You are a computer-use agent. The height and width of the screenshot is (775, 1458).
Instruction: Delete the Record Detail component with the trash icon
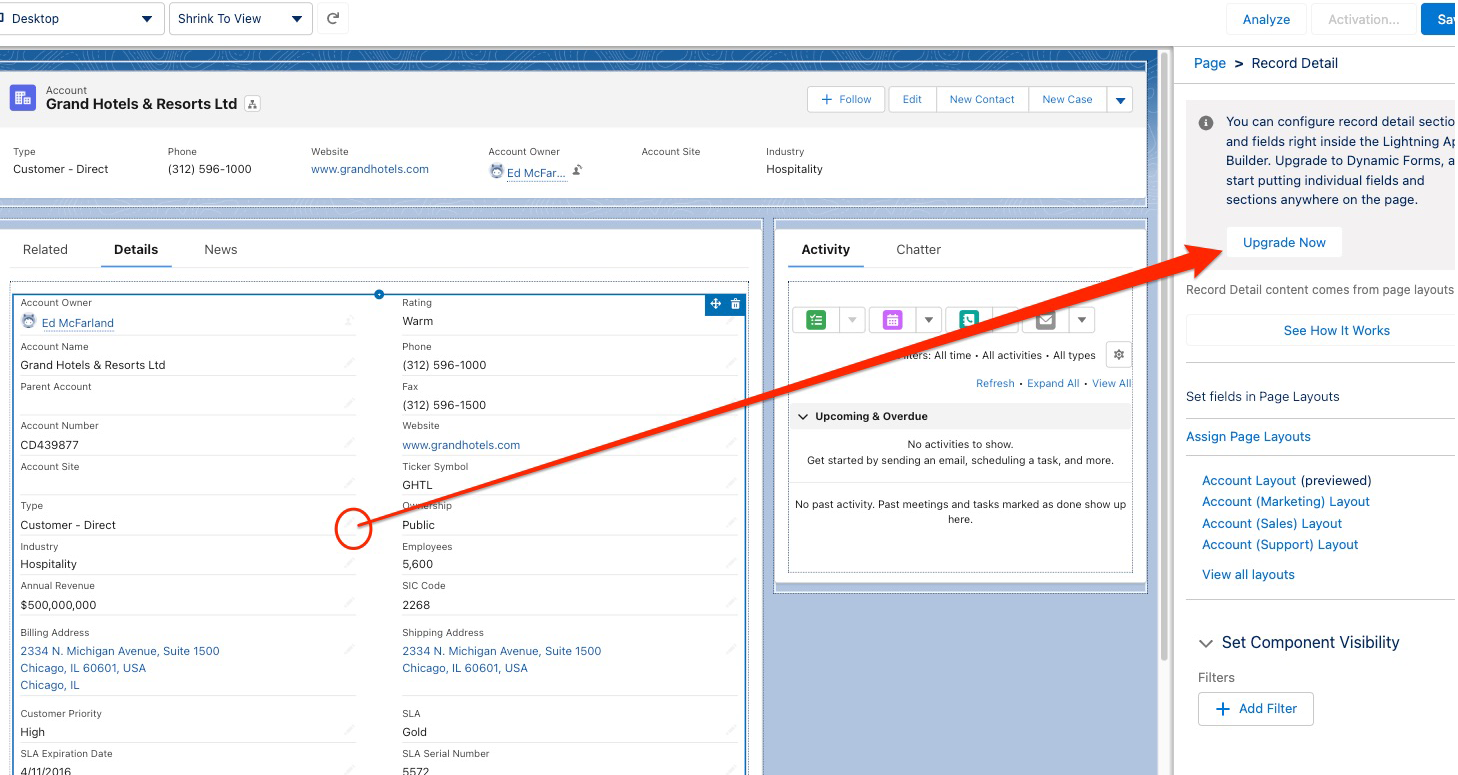[x=736, y=304]
